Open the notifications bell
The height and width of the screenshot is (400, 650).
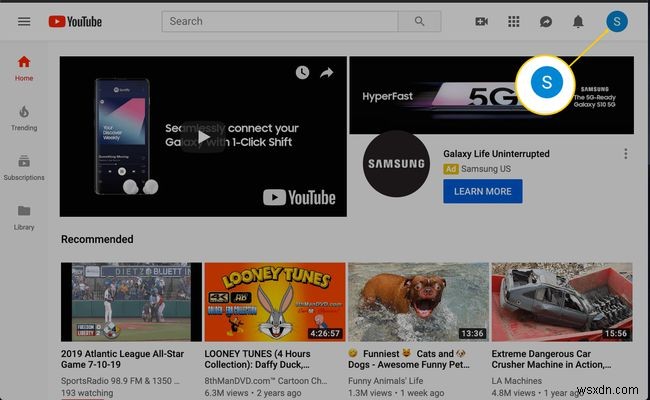point(578,22)
